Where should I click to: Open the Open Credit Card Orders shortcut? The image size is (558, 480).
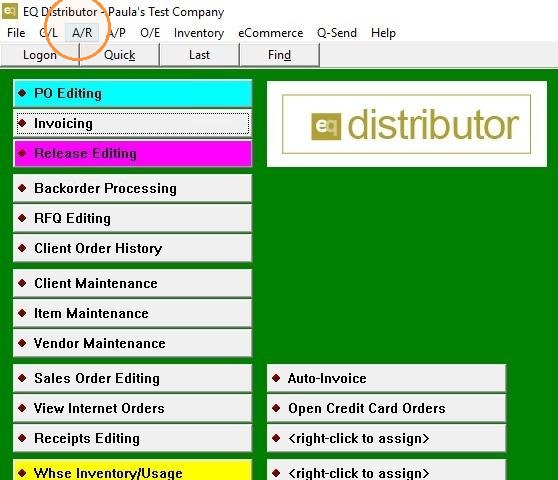[x=386, y=408]
